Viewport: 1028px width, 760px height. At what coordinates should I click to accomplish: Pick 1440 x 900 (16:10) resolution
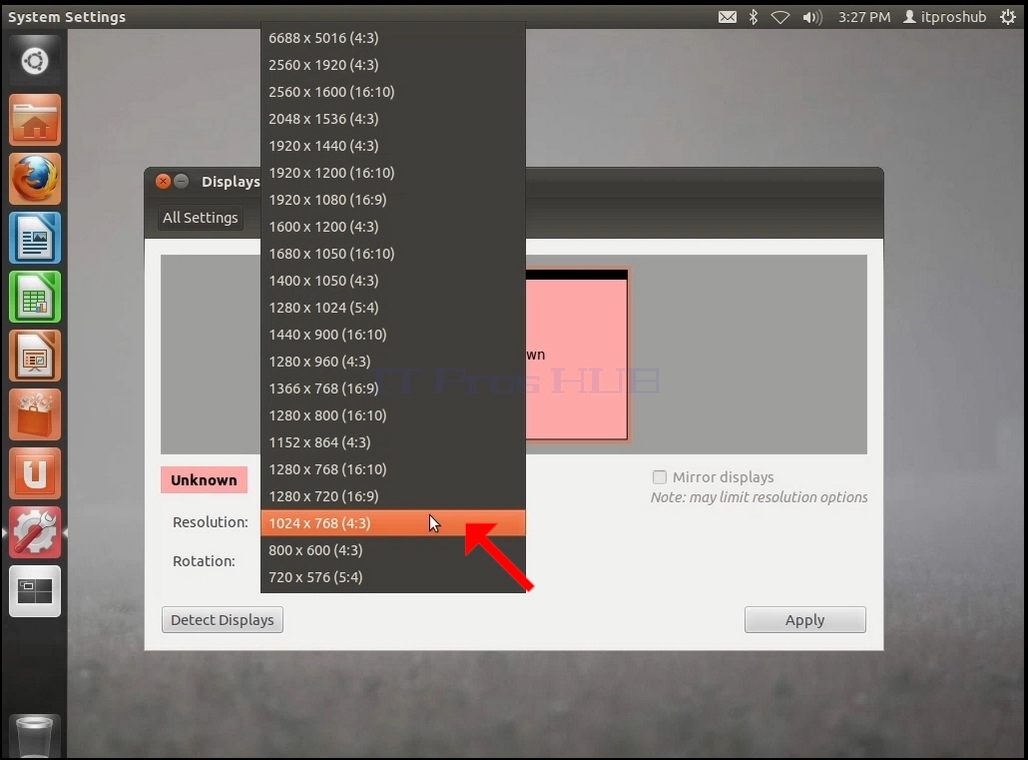(393, 334)
